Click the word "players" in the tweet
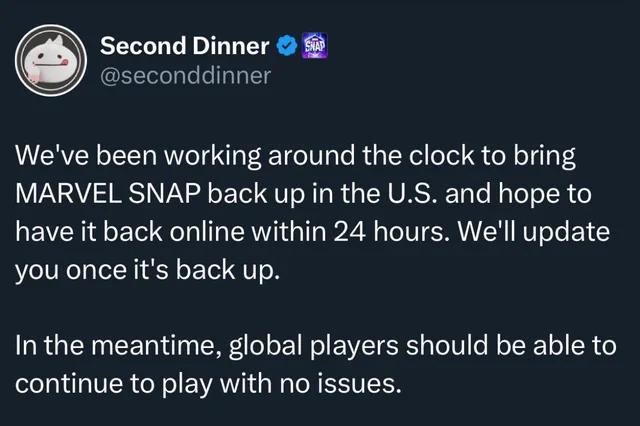 354,346
